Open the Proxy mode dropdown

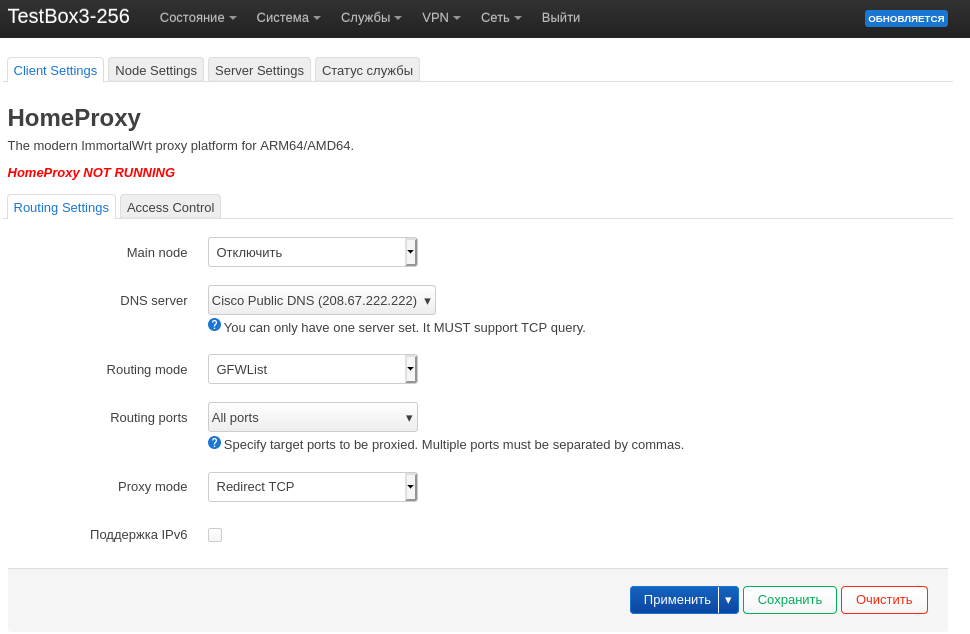pos(312,487)
